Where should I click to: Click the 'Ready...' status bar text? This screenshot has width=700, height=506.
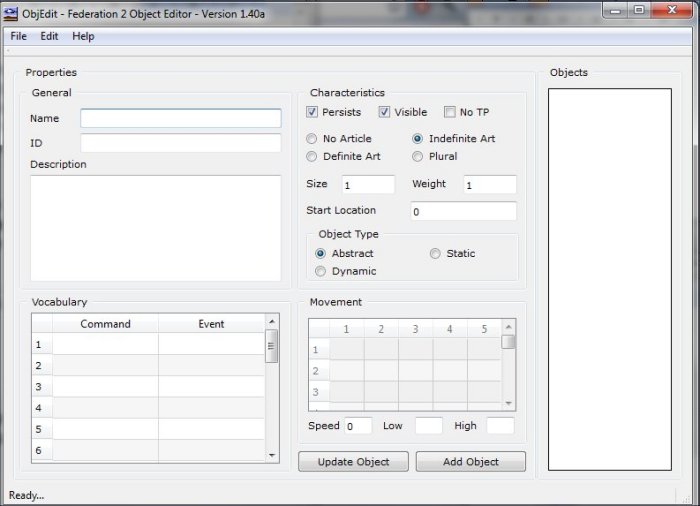pyautogui.click(x=26, y=495)
